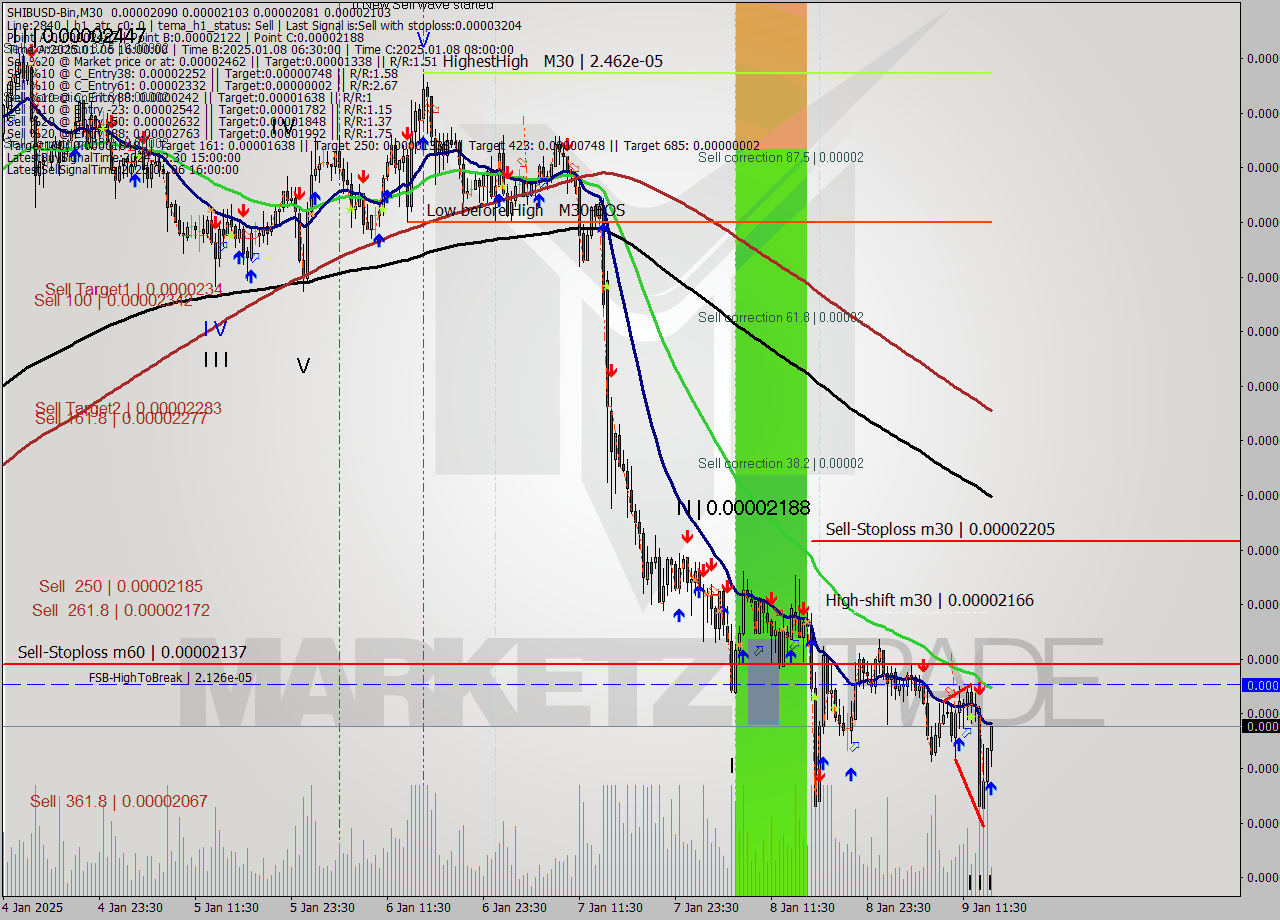Select the FSB-HighToBreak | 2.126e-05 label
The height and width of the screenshot is (920, 1280).
pyautogui.click(x=170, y=678)
